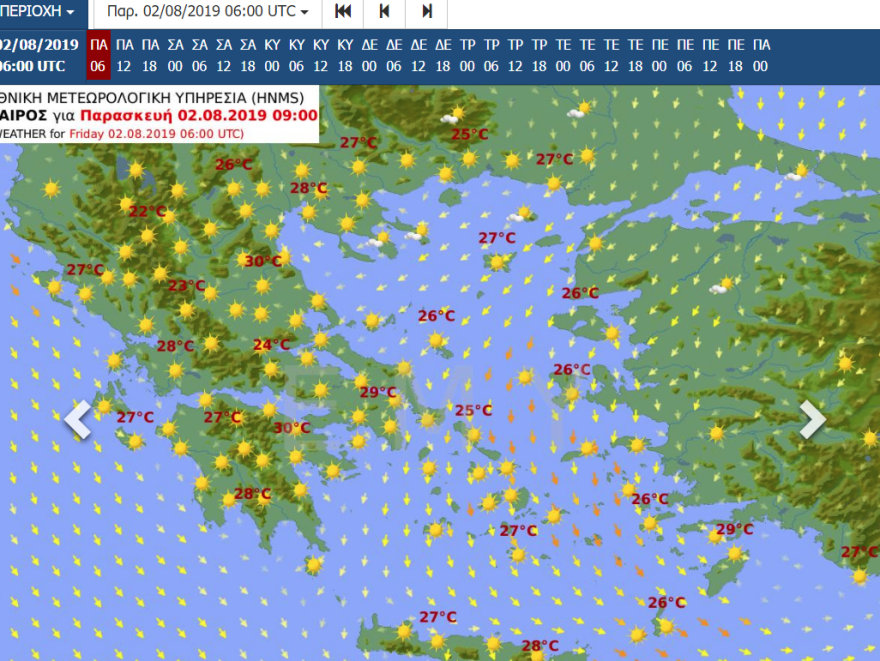Select the ΚΥ 00 forecast slot

tap(272, 55)
